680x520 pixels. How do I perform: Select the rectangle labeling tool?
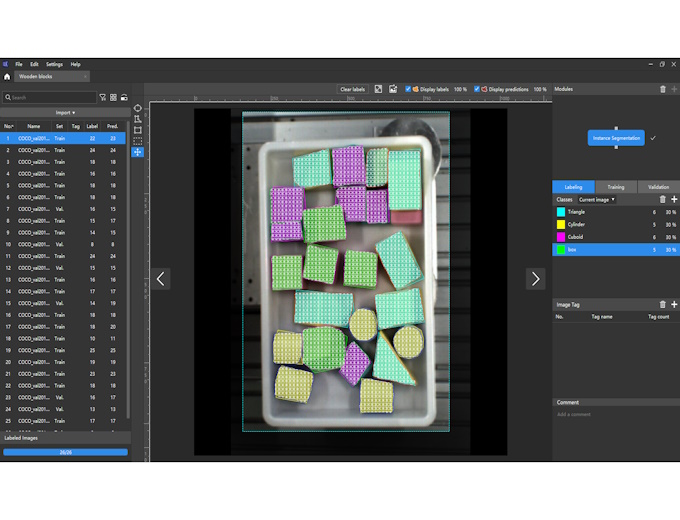pyautogui.click(x=137, y=130)
